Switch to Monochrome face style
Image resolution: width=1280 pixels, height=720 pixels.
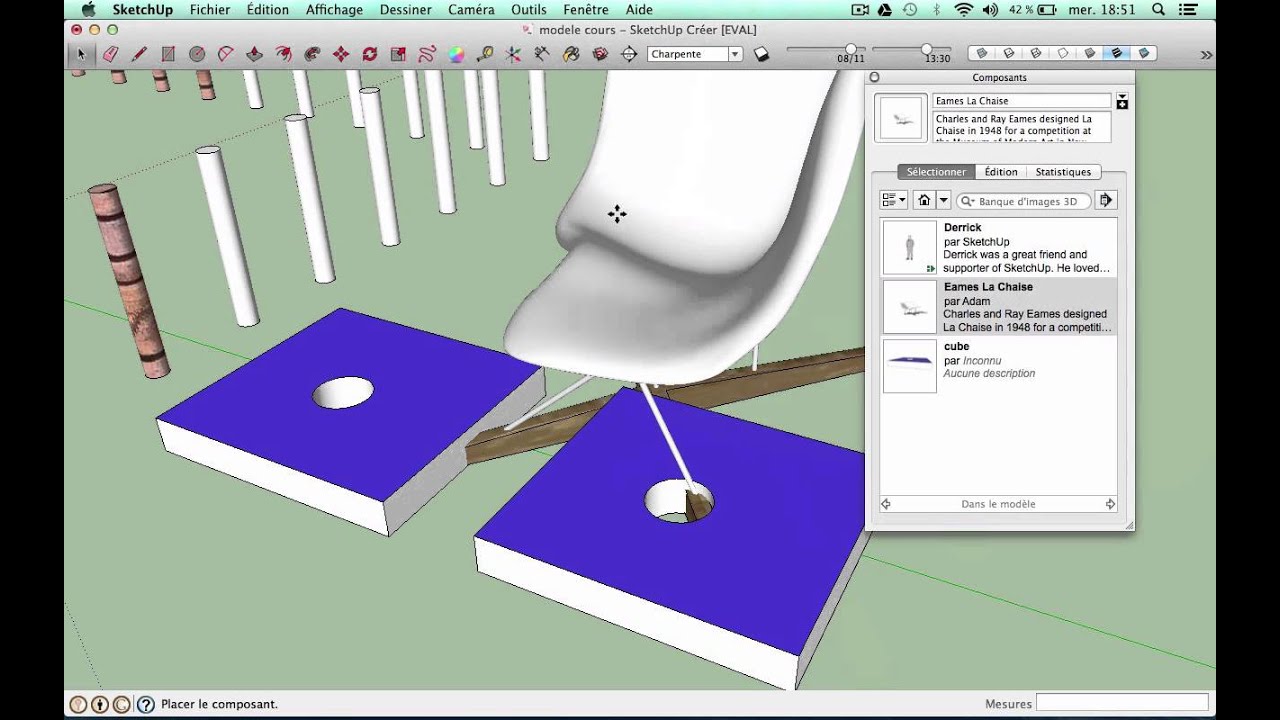click(x=1144, y=53)
